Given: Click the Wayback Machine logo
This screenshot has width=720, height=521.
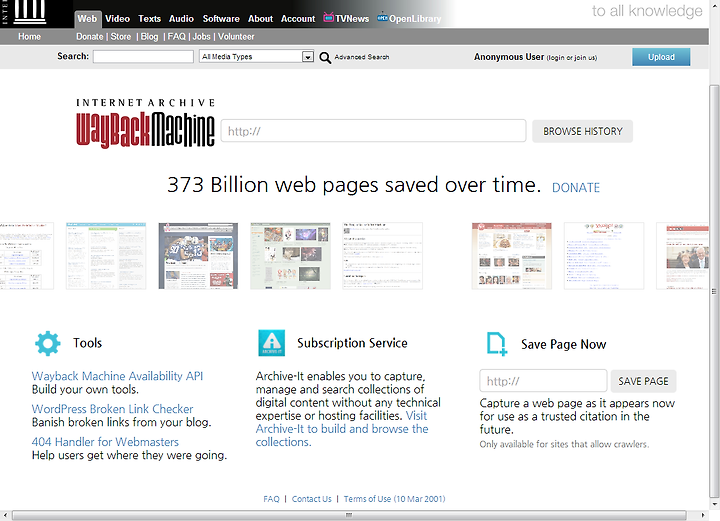Looking at the screenshot, I should click(x=145, y=123).
